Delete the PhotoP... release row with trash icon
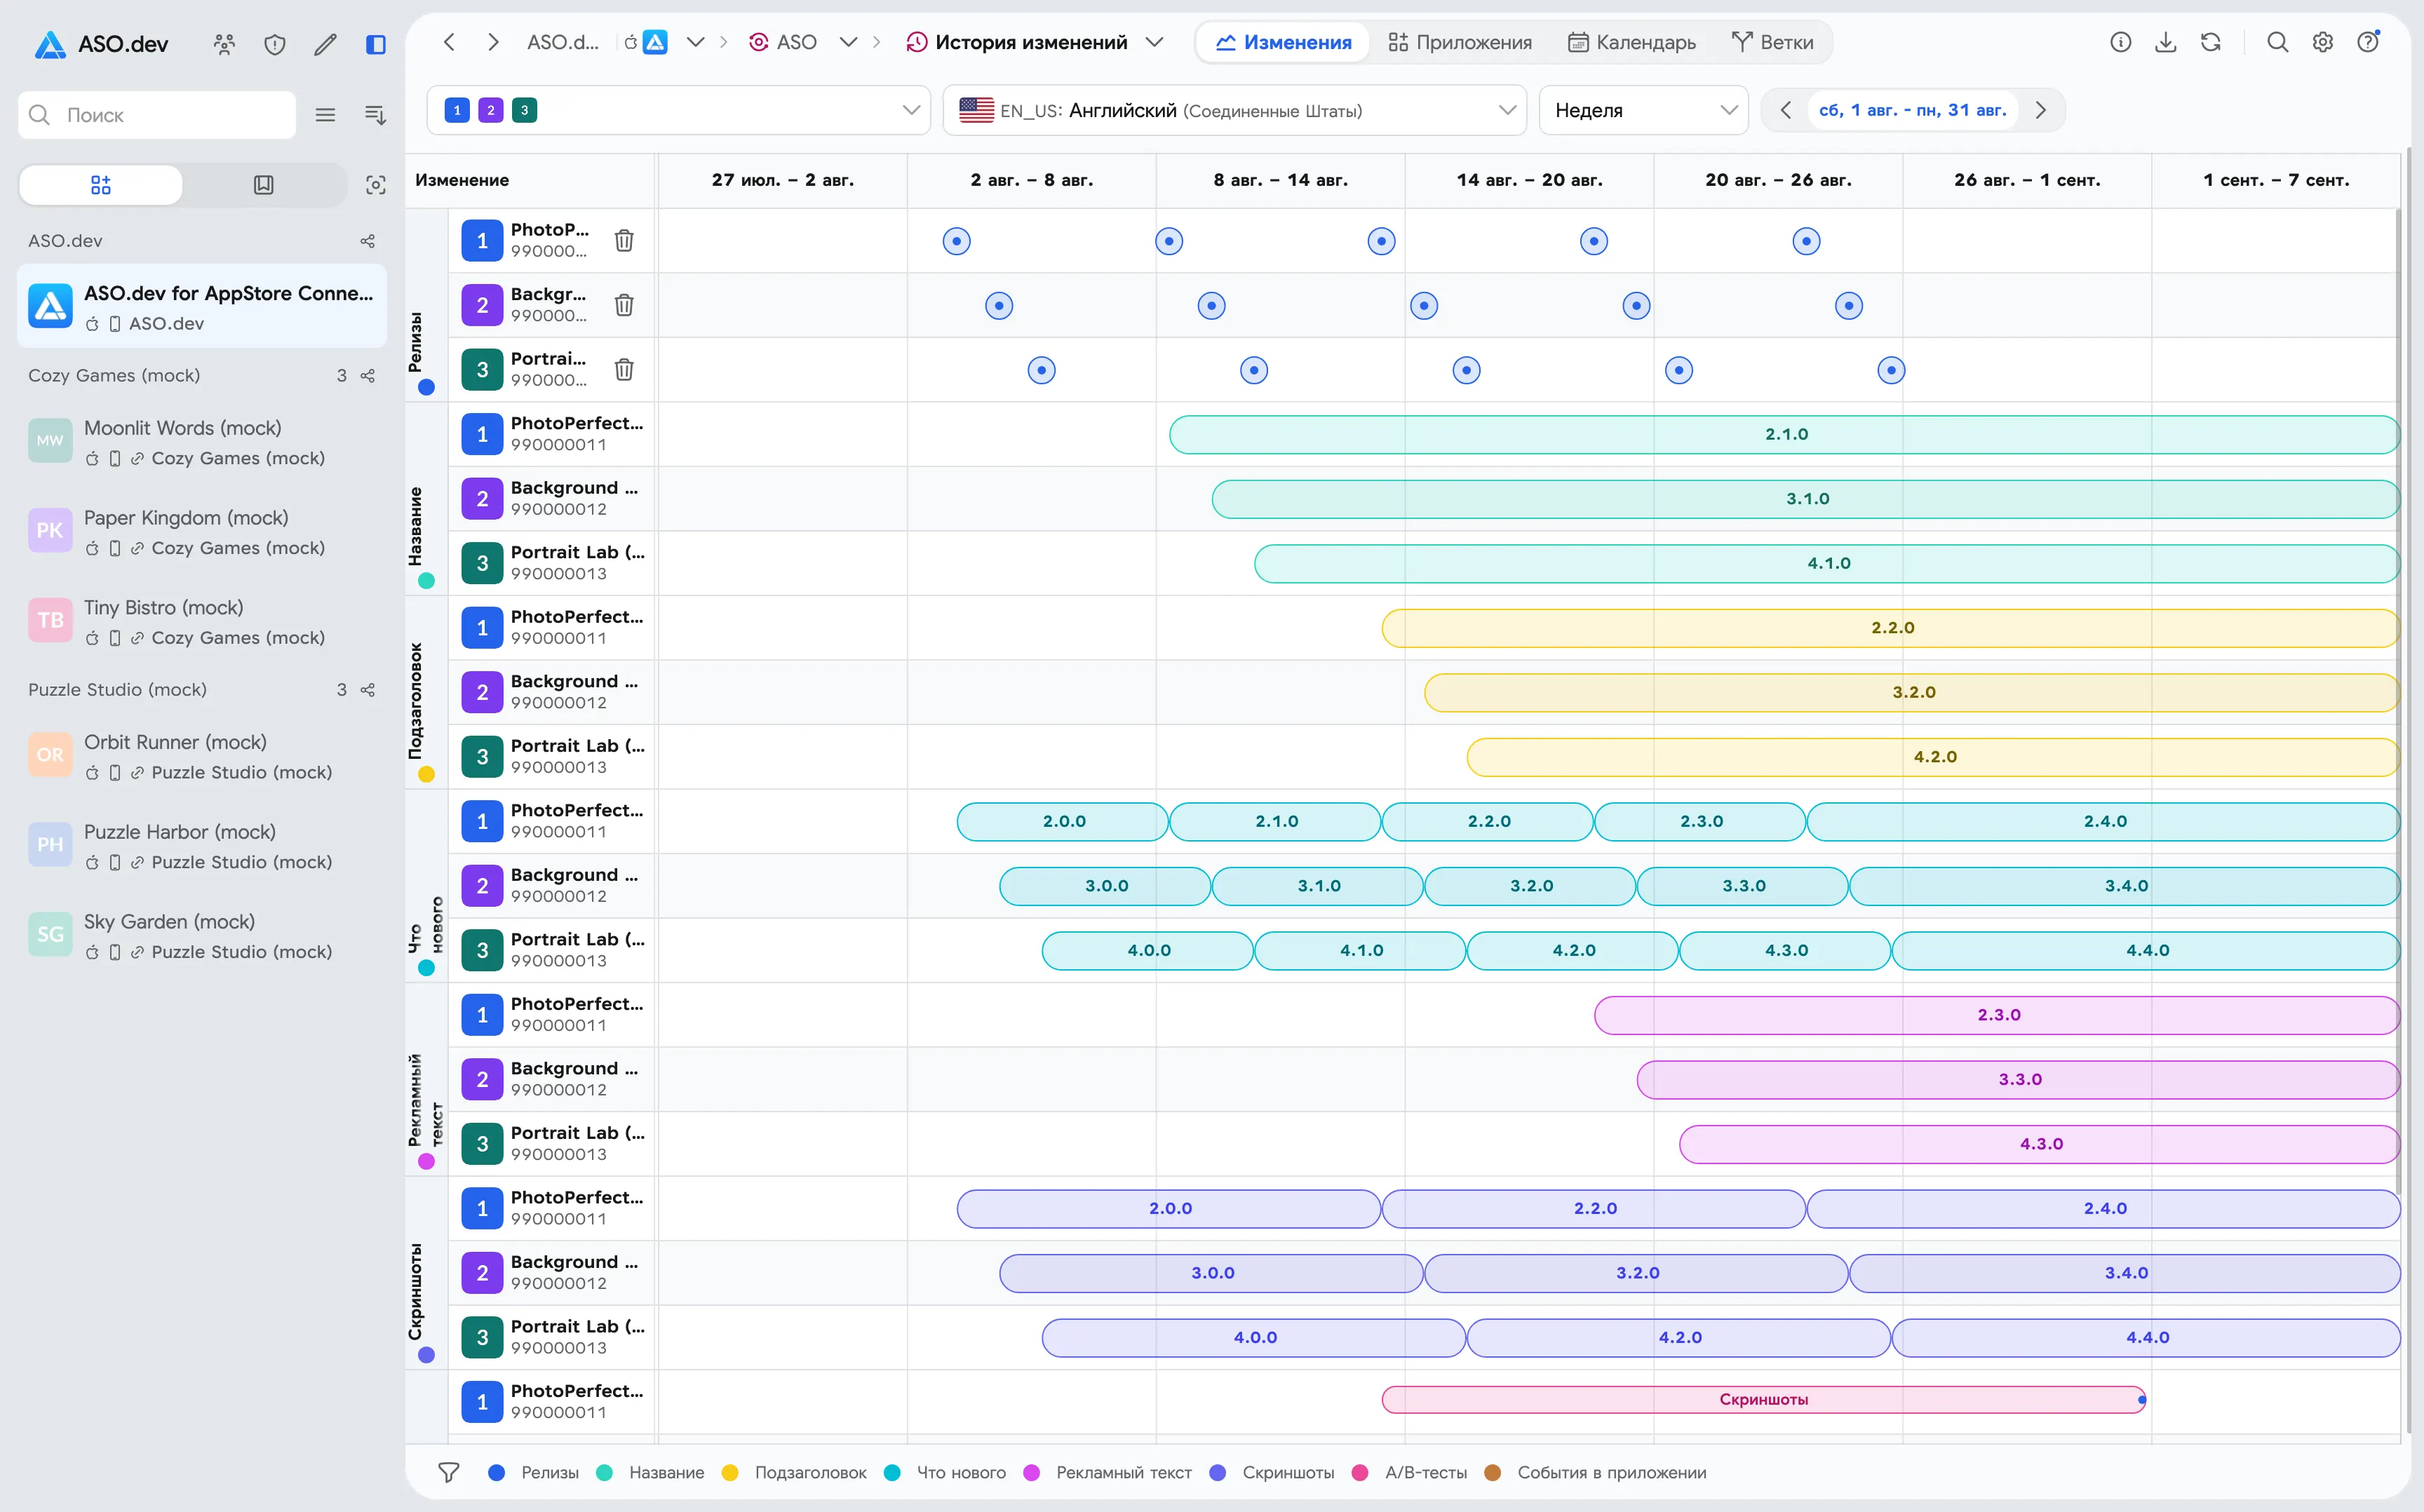 tap(624, 240)
